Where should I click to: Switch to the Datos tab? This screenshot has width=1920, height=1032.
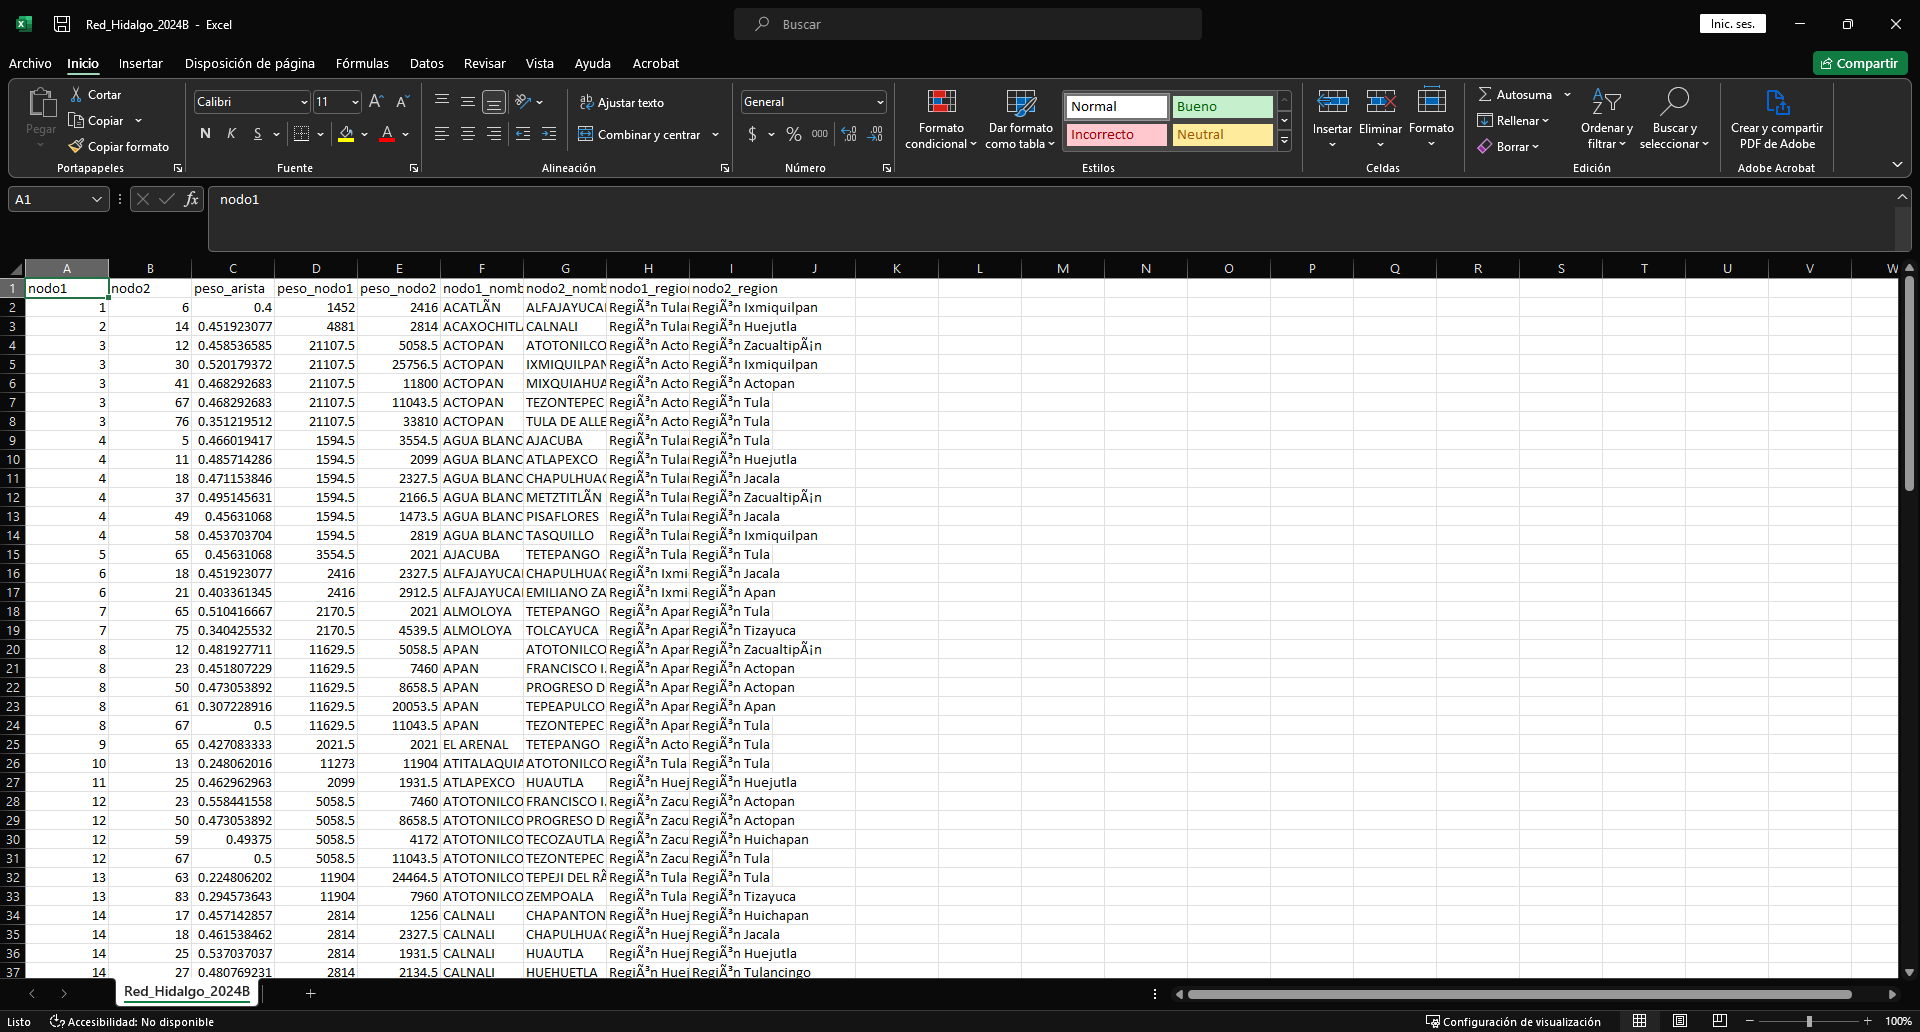coord(426,63)
